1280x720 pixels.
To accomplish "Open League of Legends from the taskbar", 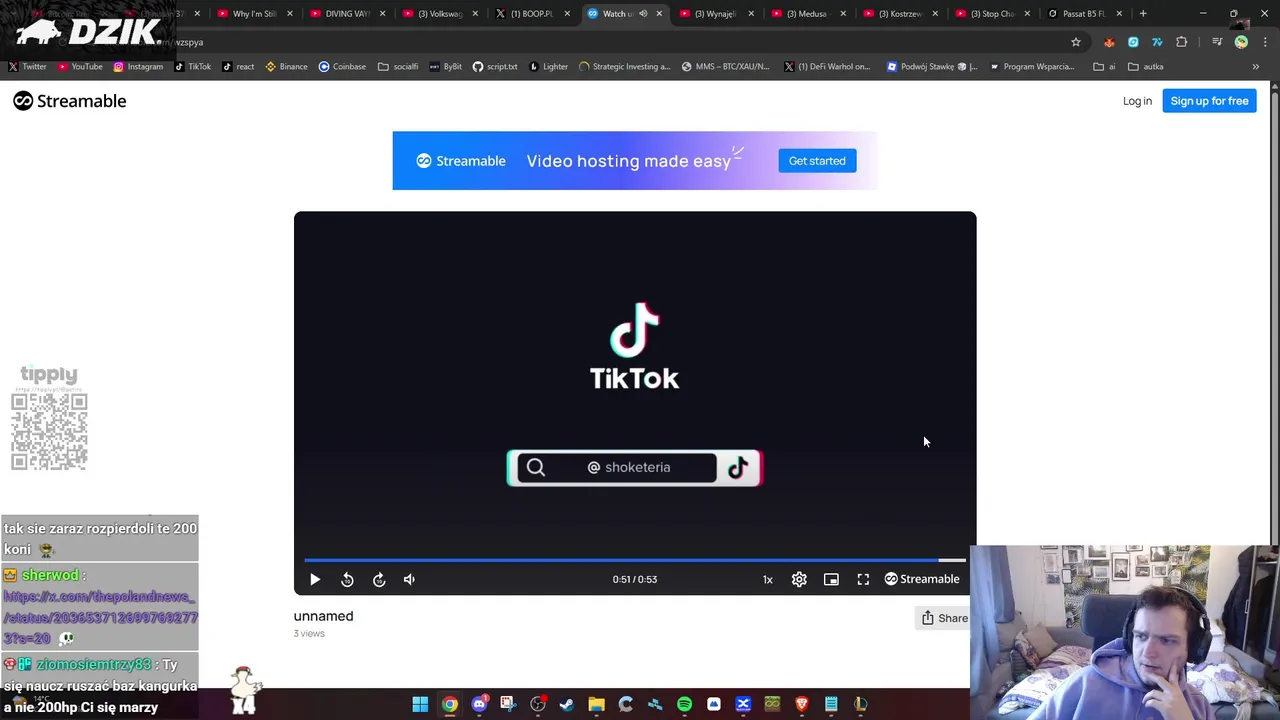I will coord(860,704).
